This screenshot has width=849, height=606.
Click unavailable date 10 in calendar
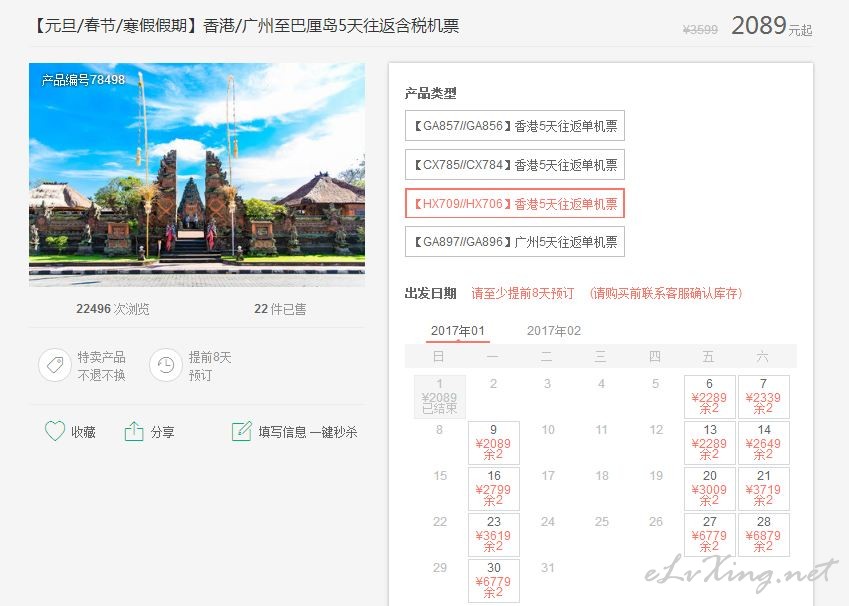pos(547,429)
